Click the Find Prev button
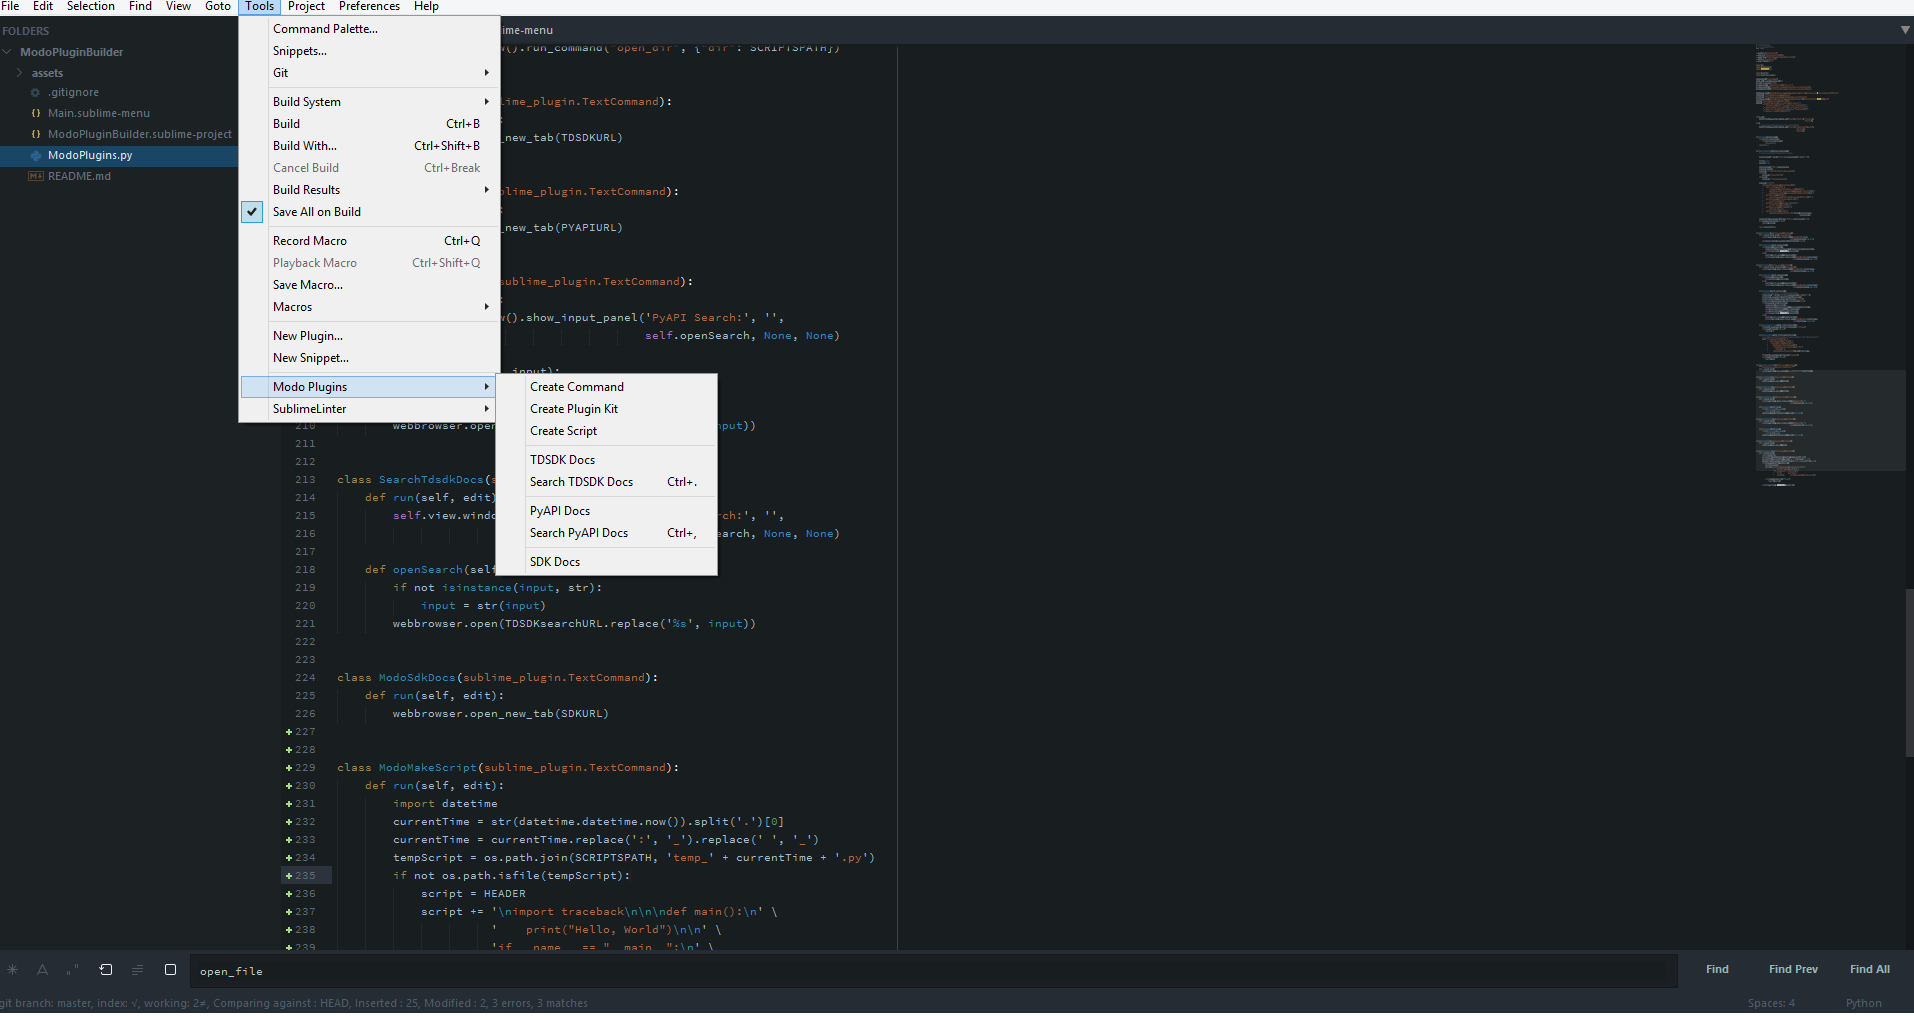 pos(1793,969)
